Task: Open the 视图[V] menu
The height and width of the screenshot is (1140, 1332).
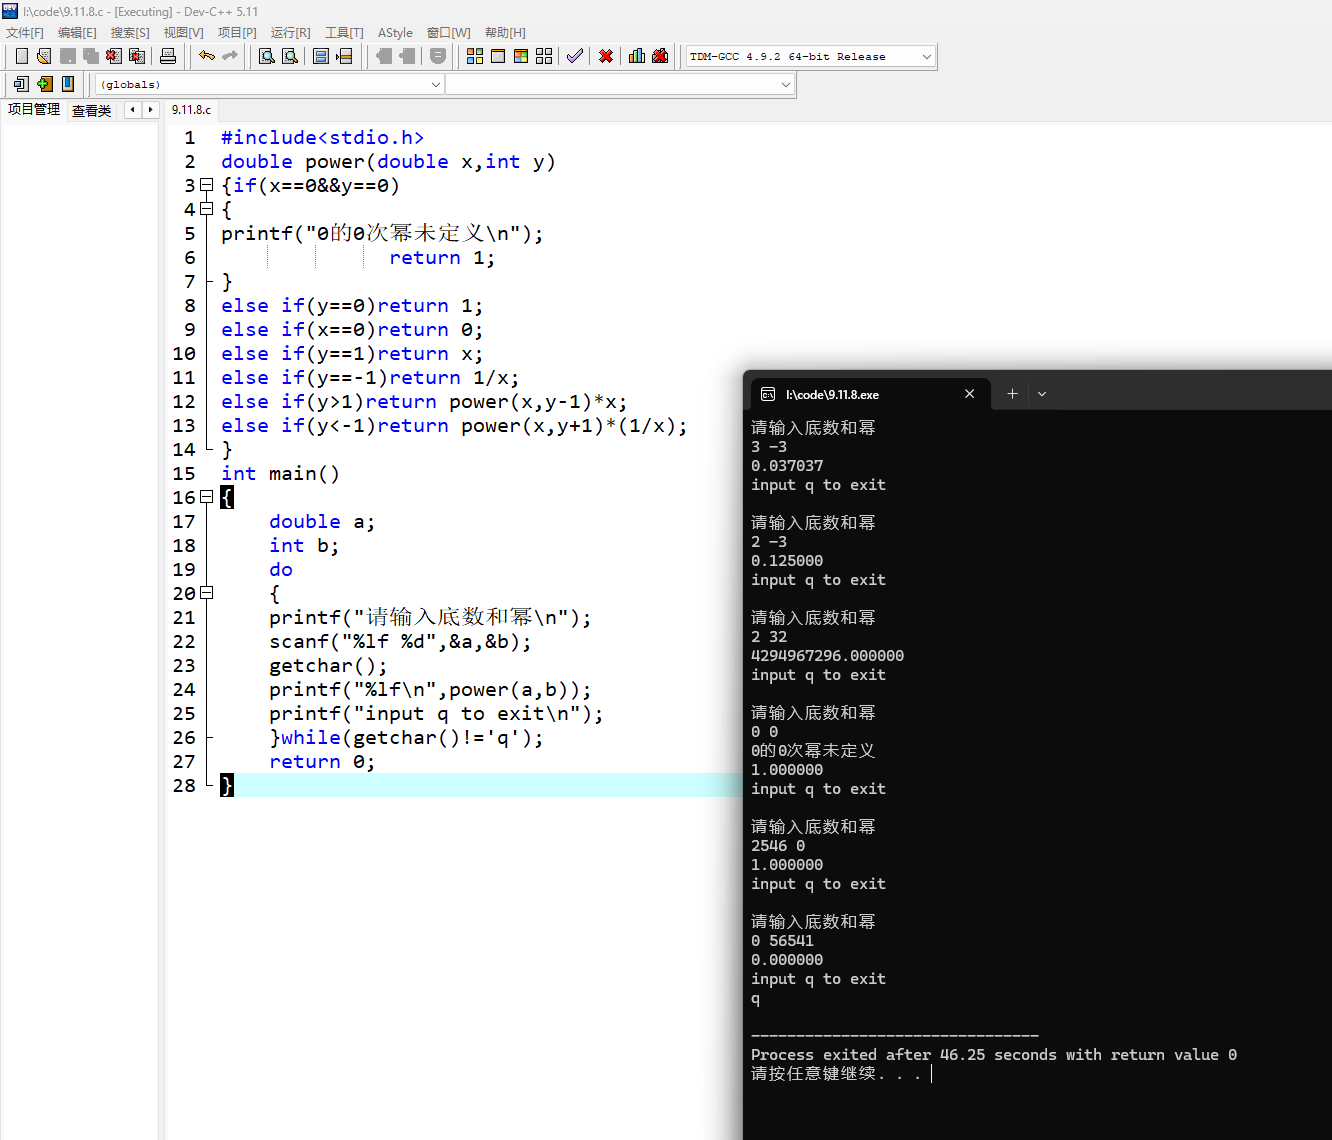Action: (x=184, y=33)
